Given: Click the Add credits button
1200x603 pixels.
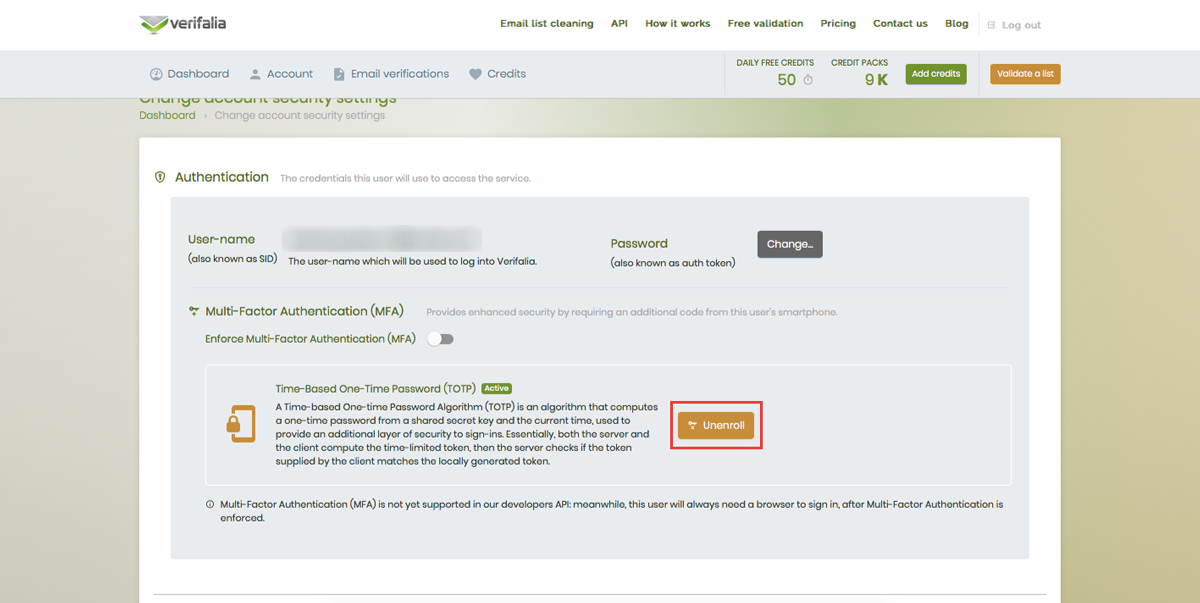Looking at the screenshot, I should click(x=936, y=74).
